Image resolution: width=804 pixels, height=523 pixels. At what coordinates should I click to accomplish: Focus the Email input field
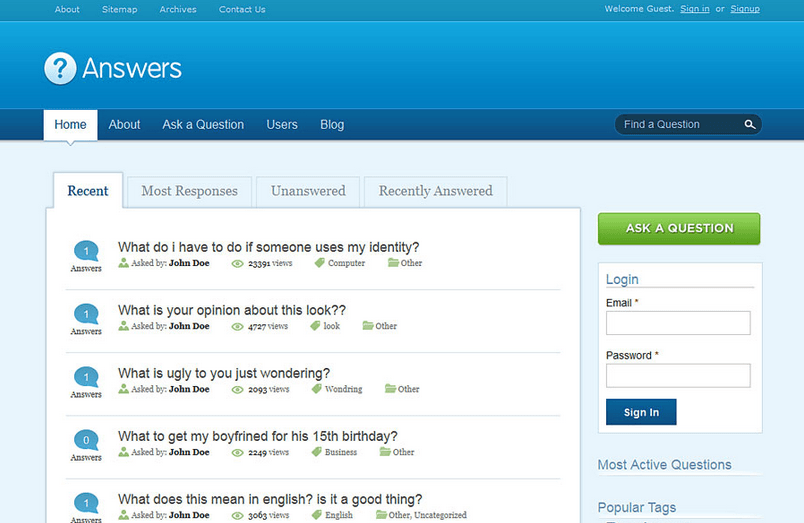coord(678,323)
